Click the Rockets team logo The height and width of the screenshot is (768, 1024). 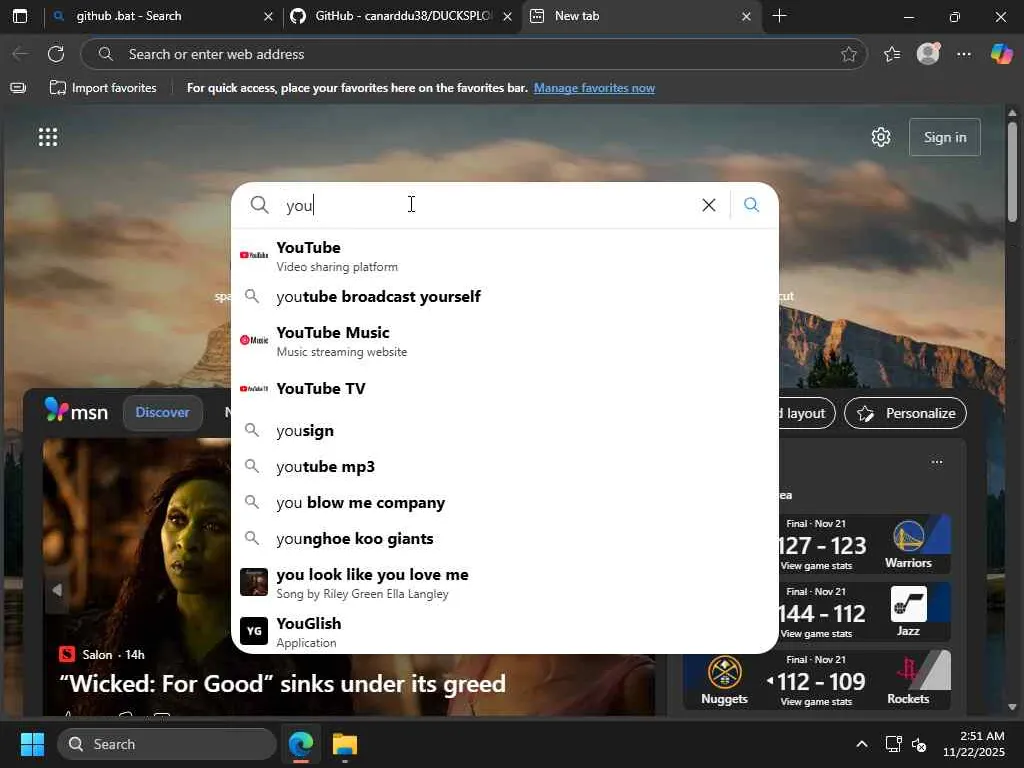pyautogui.click(x=908, y=671)
